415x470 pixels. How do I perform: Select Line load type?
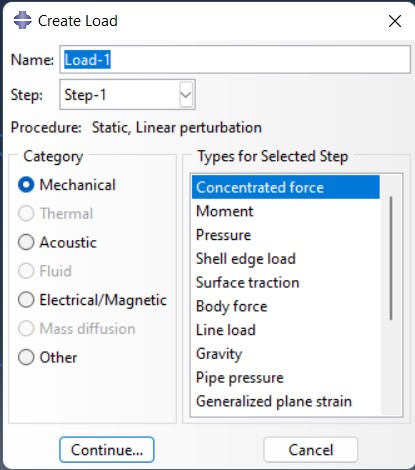(286, 330)
